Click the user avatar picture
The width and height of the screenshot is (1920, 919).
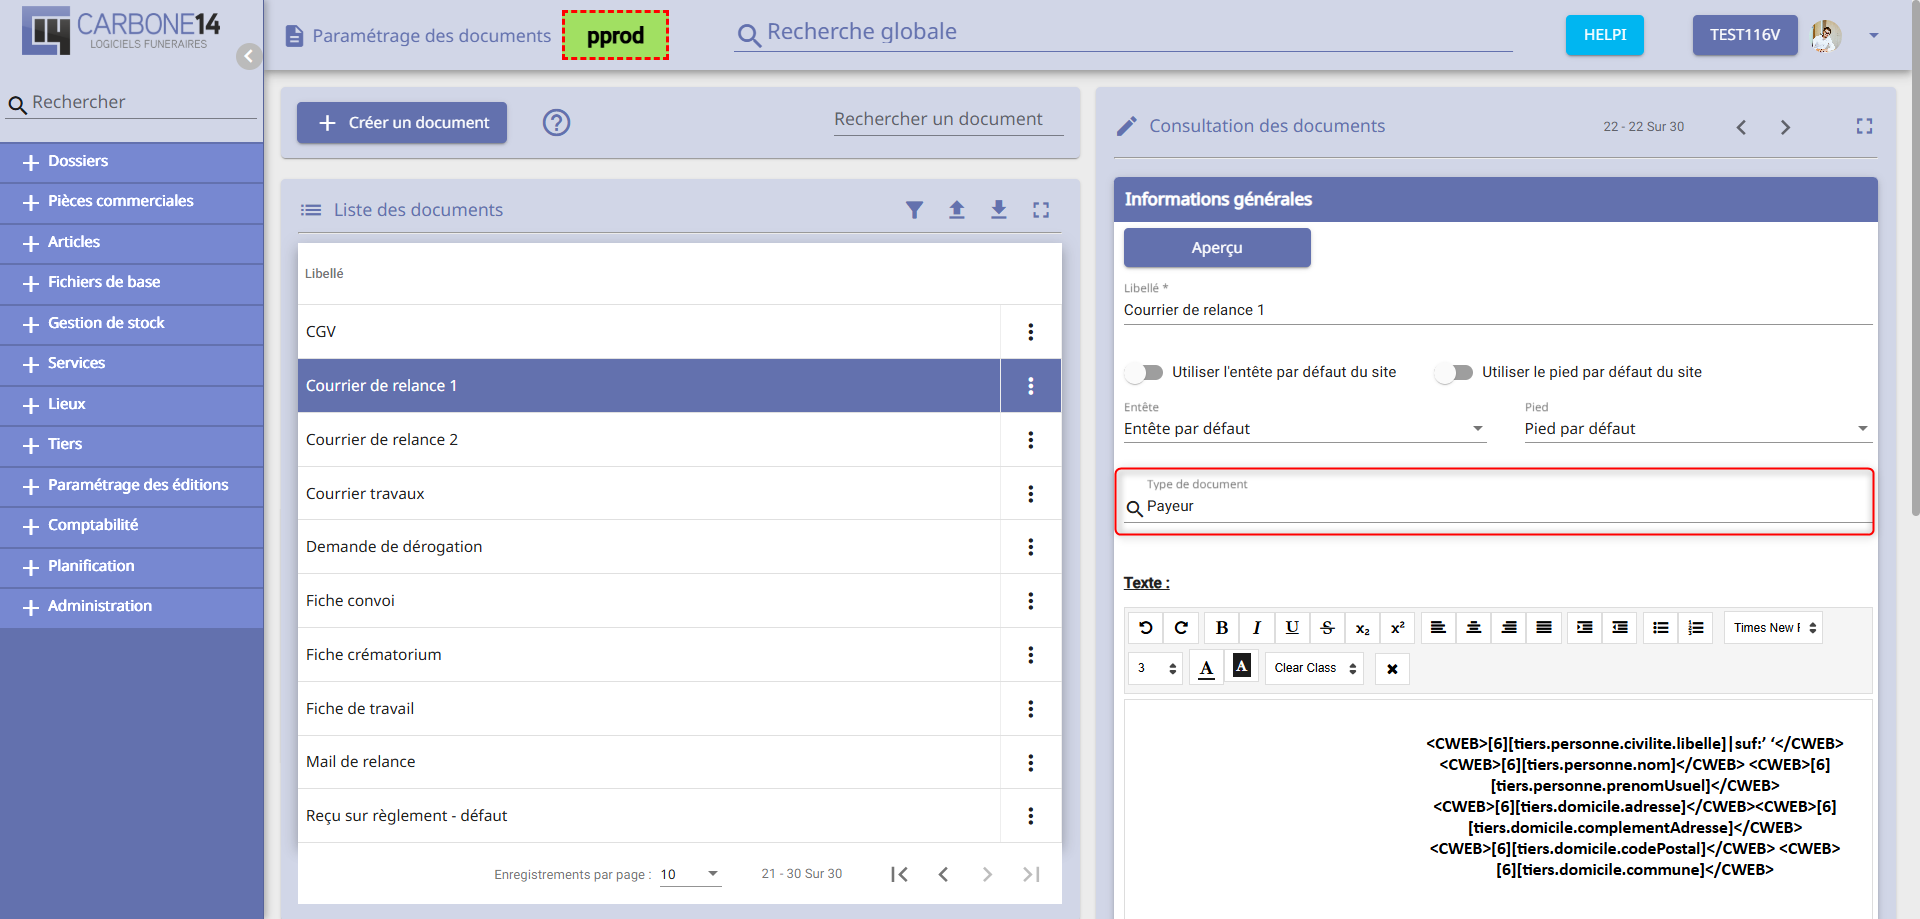click(x=1826, y=36)
